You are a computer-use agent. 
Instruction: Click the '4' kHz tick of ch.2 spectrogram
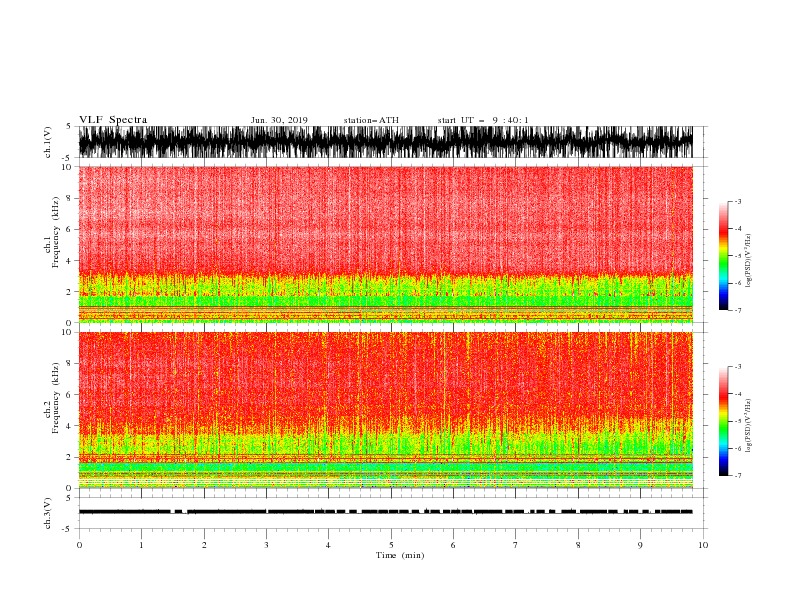tap(69, 426)
